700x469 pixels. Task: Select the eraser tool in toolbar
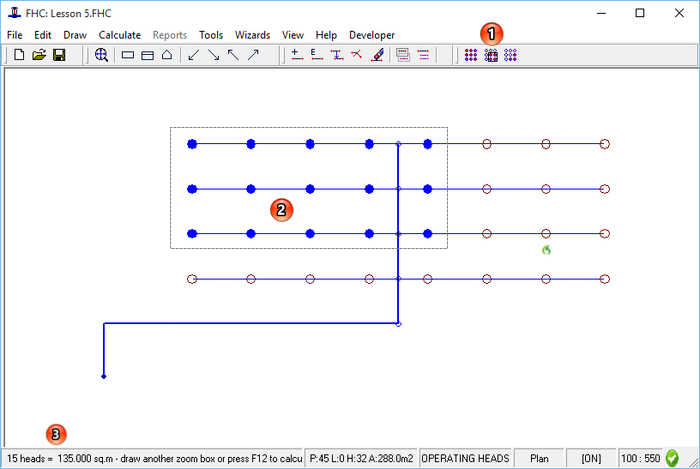[376, 56]
